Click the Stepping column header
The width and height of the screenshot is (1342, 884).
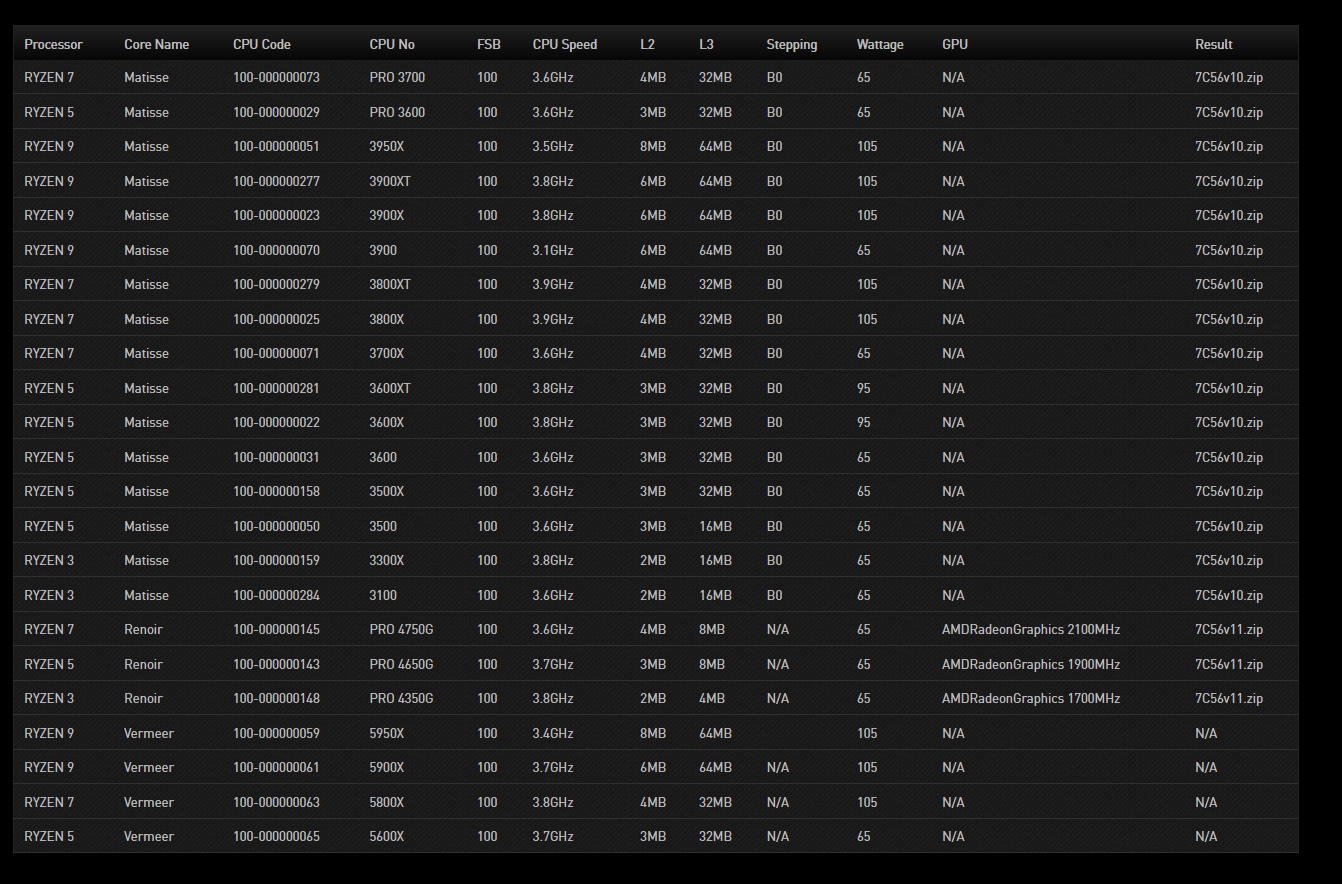792,44
